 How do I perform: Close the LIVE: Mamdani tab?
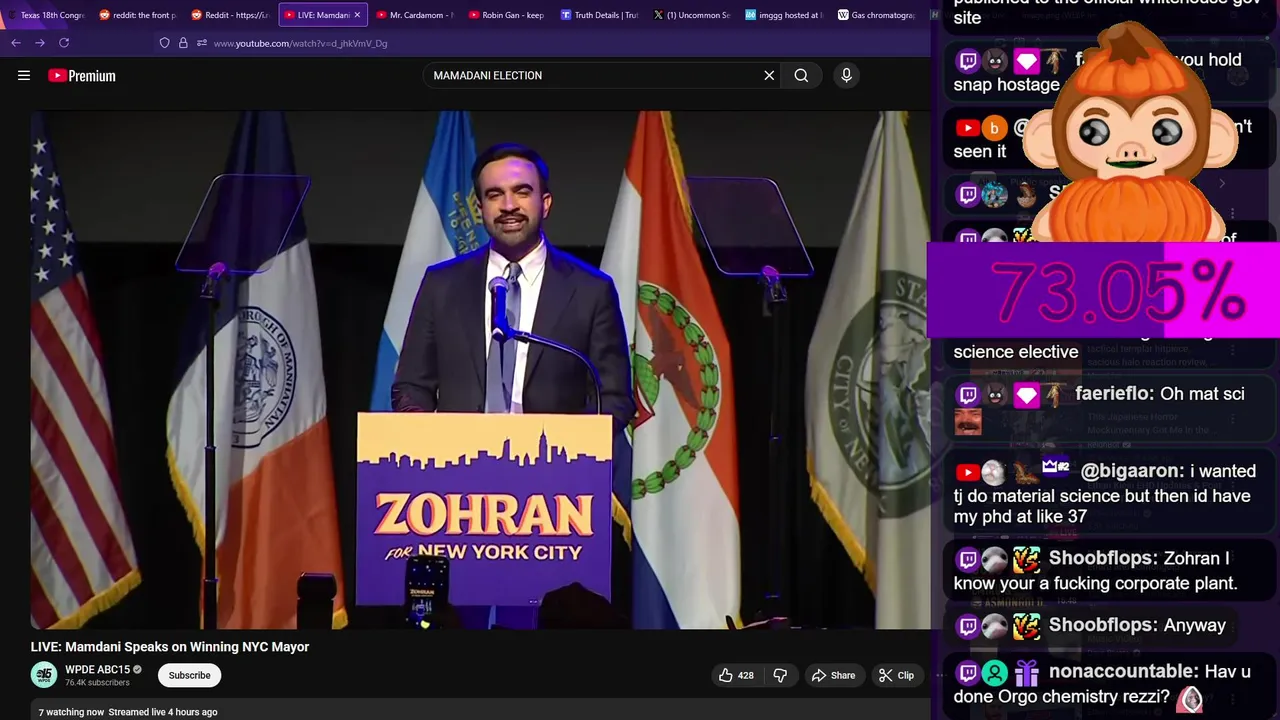click(357, 15)
